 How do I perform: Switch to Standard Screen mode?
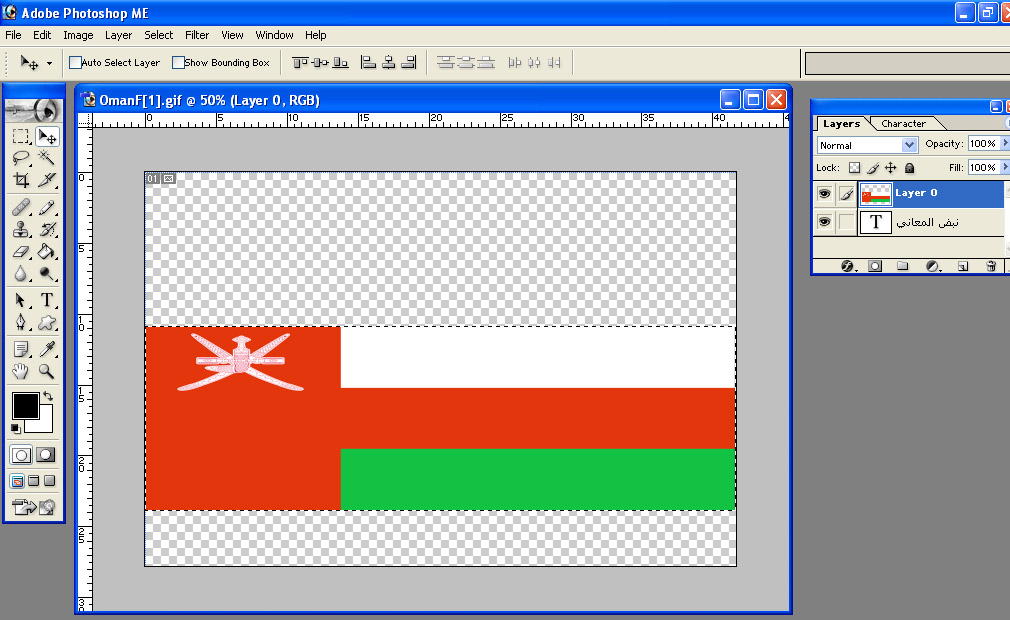[17, 481]
